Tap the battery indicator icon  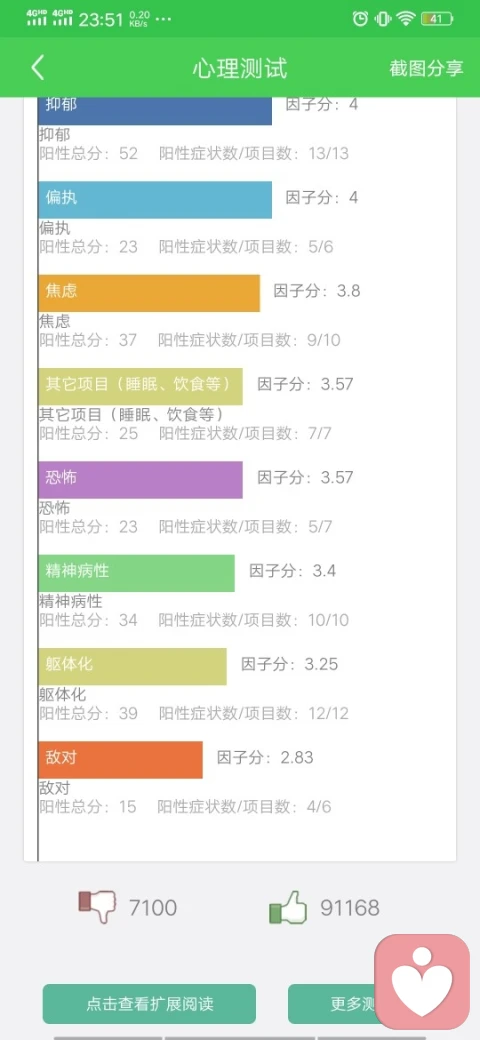click(x=437, y=19)
